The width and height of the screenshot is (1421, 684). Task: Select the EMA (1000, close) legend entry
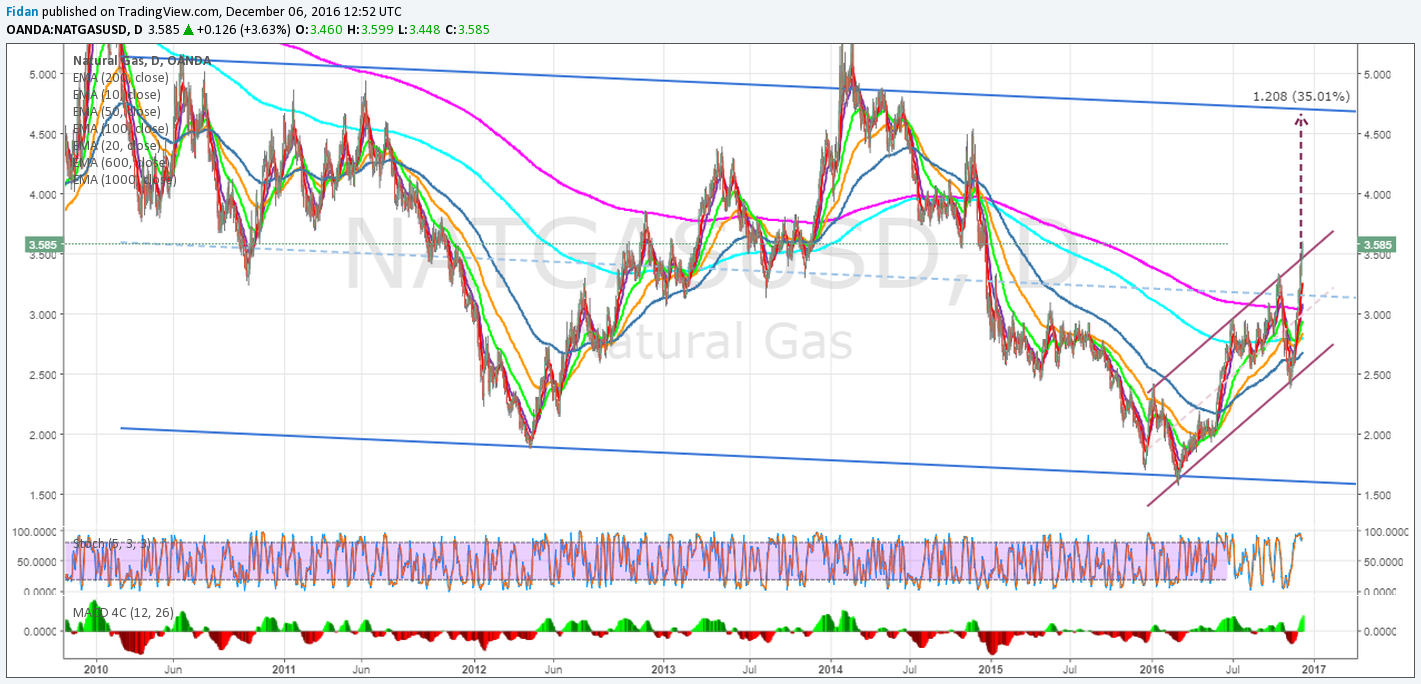click(124, 180)
